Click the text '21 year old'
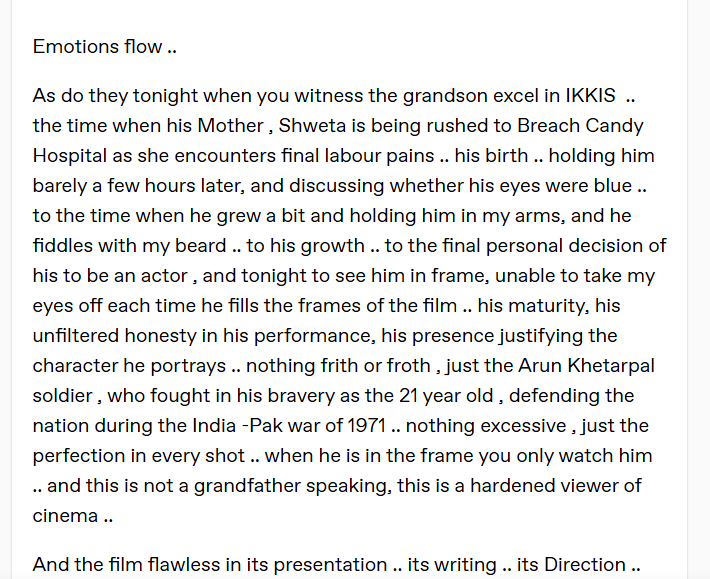Viewport: 710px width, 579px height. click(x=446, y=396)
